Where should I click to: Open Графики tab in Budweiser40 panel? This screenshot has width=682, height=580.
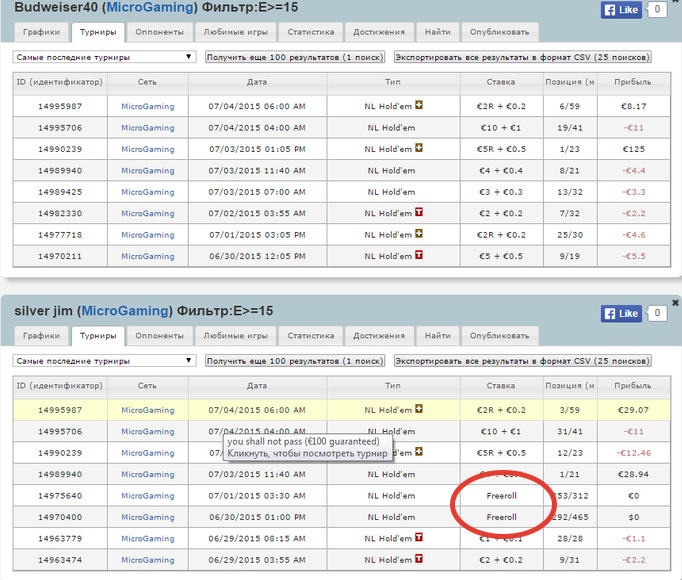tap(41, 32)
